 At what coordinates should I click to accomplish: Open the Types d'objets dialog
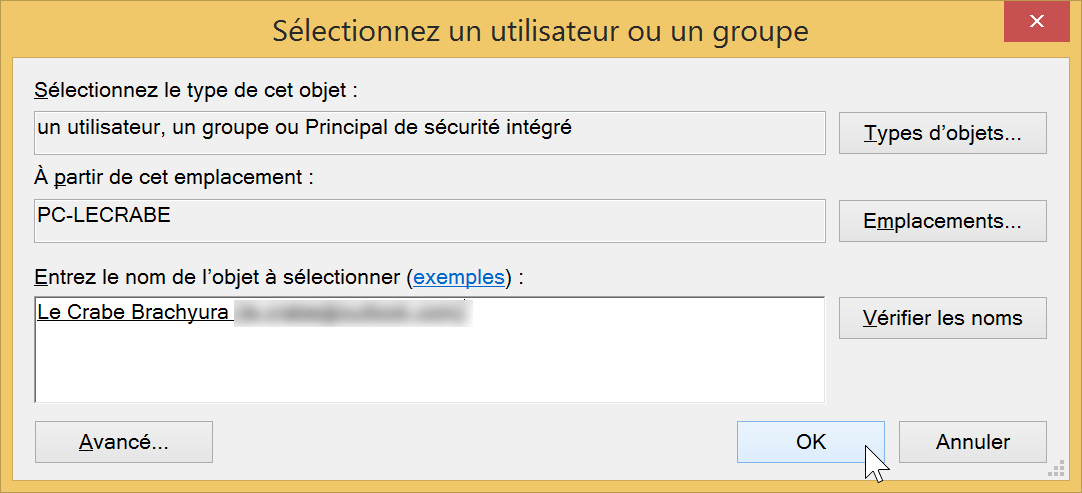pyautogui.click(x=943, y=133)
